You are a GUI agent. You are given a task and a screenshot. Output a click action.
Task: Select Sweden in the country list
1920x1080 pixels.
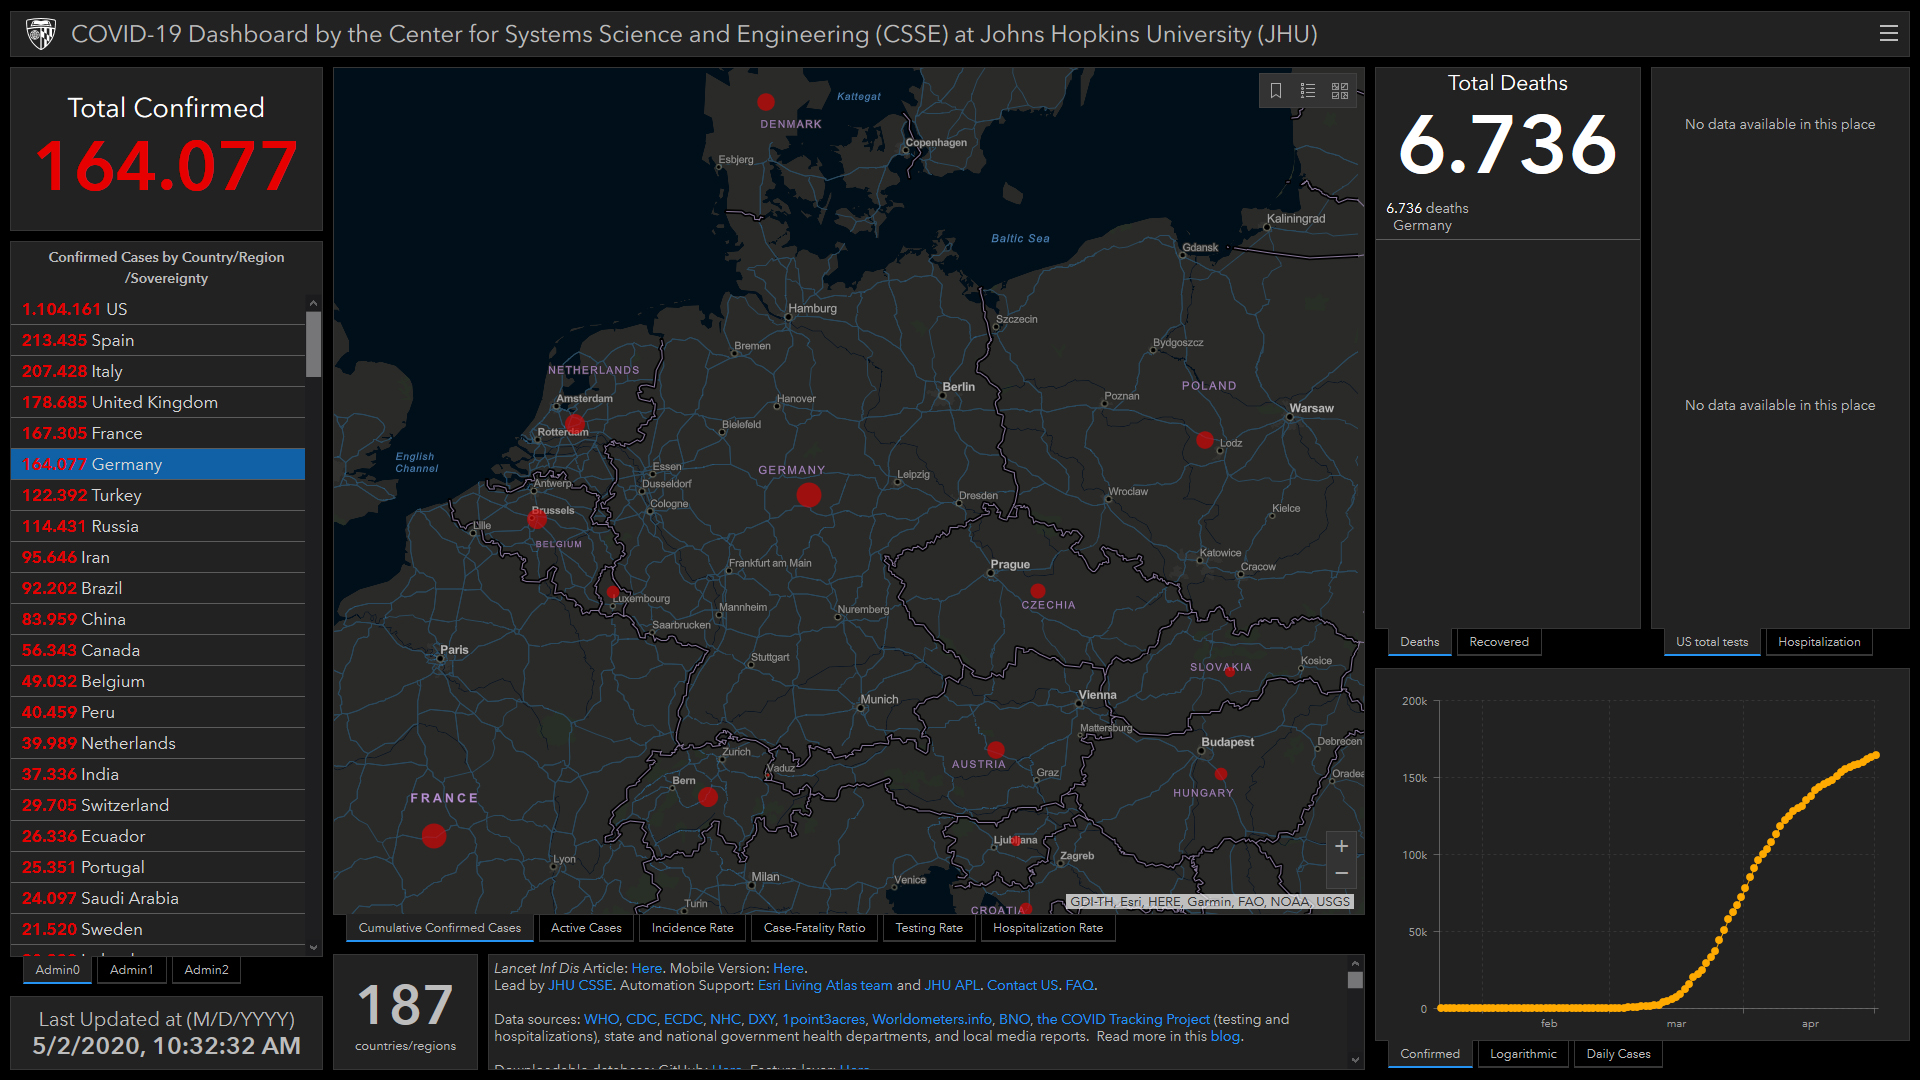158,929
